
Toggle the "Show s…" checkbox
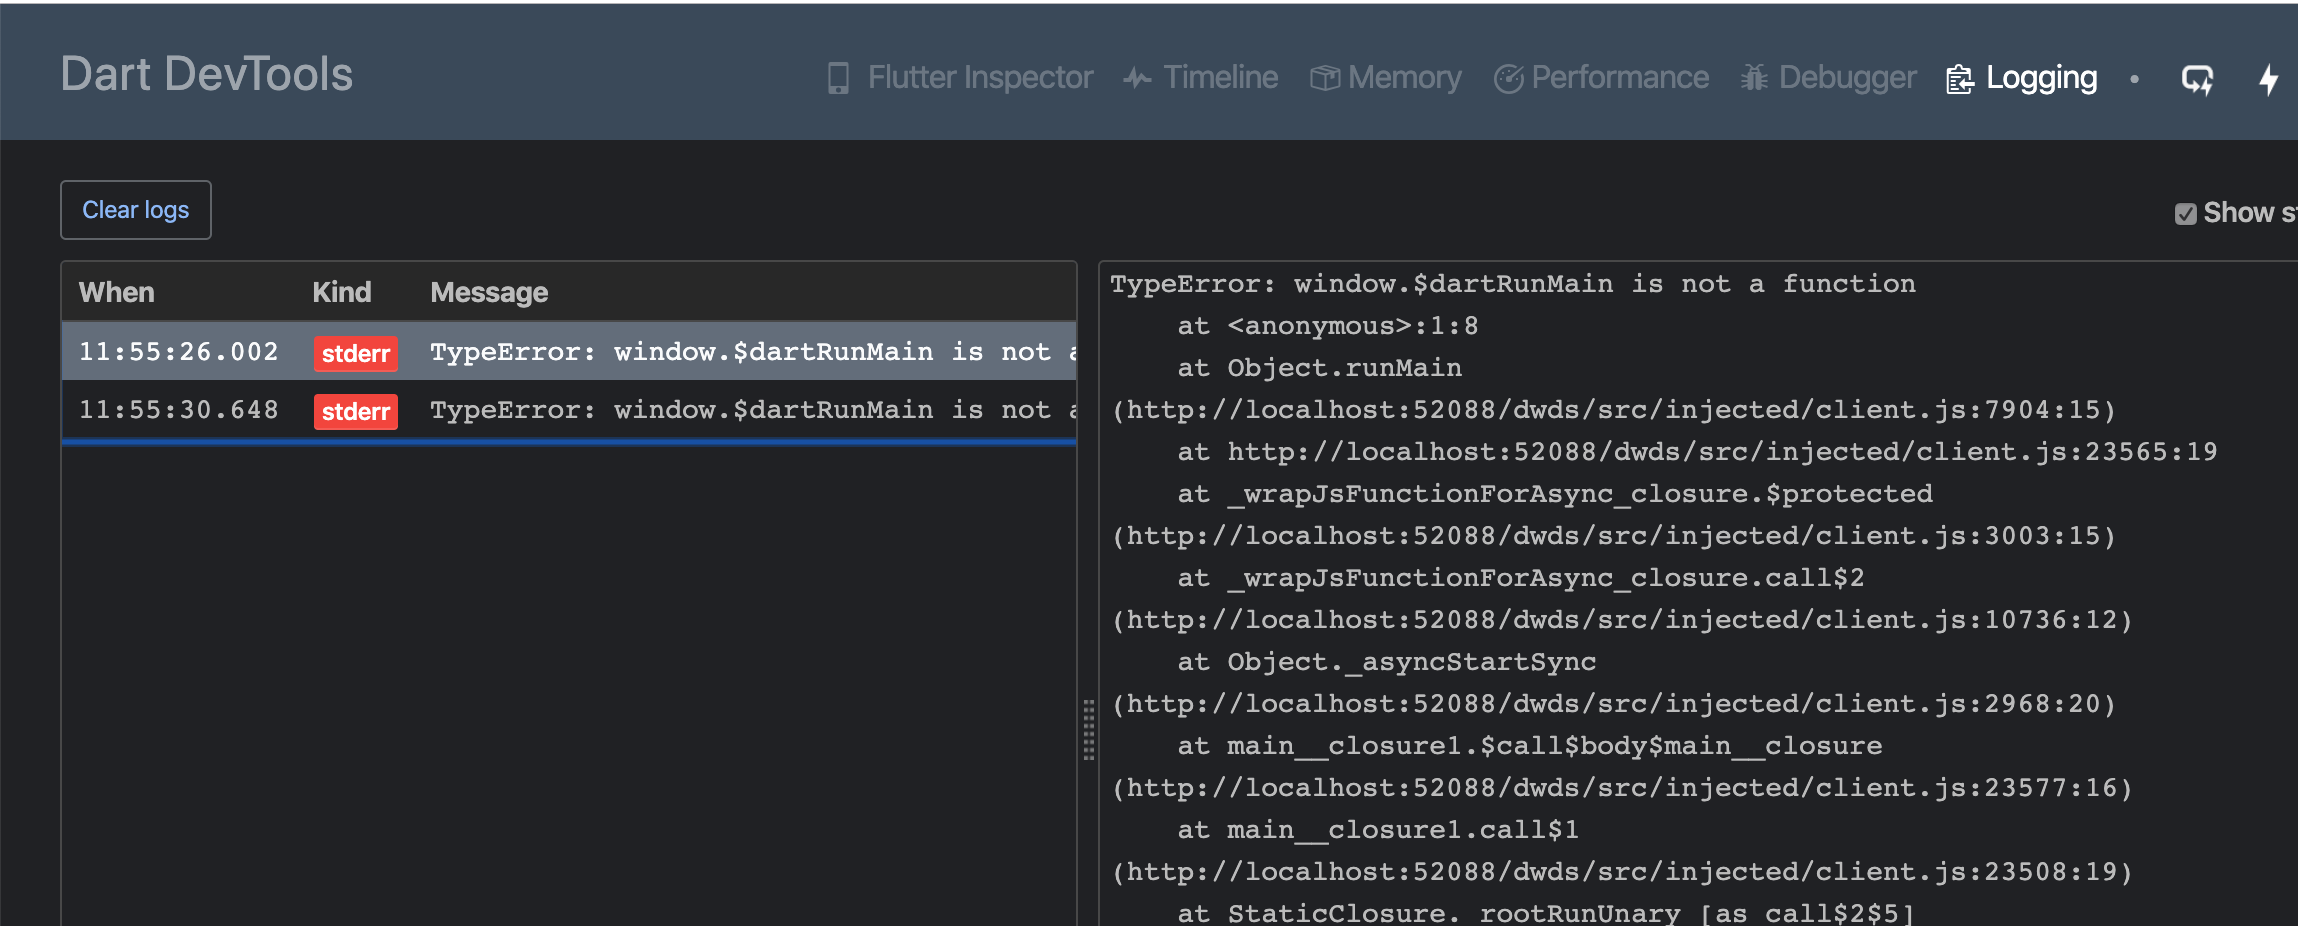click(2186, 213)
